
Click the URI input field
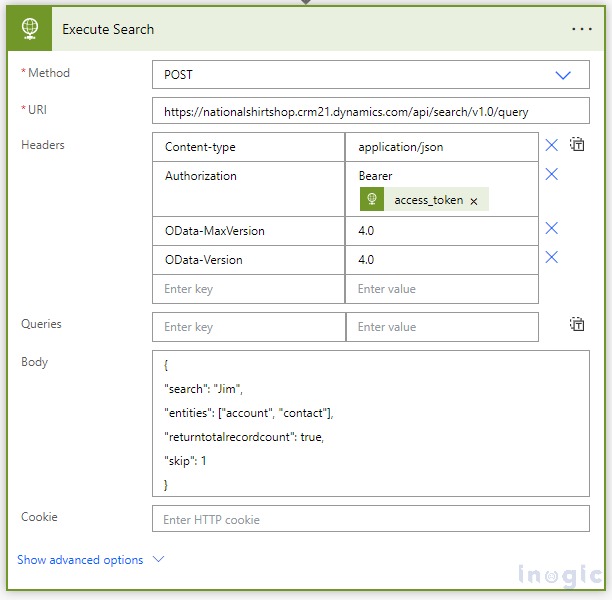(370, 110)
